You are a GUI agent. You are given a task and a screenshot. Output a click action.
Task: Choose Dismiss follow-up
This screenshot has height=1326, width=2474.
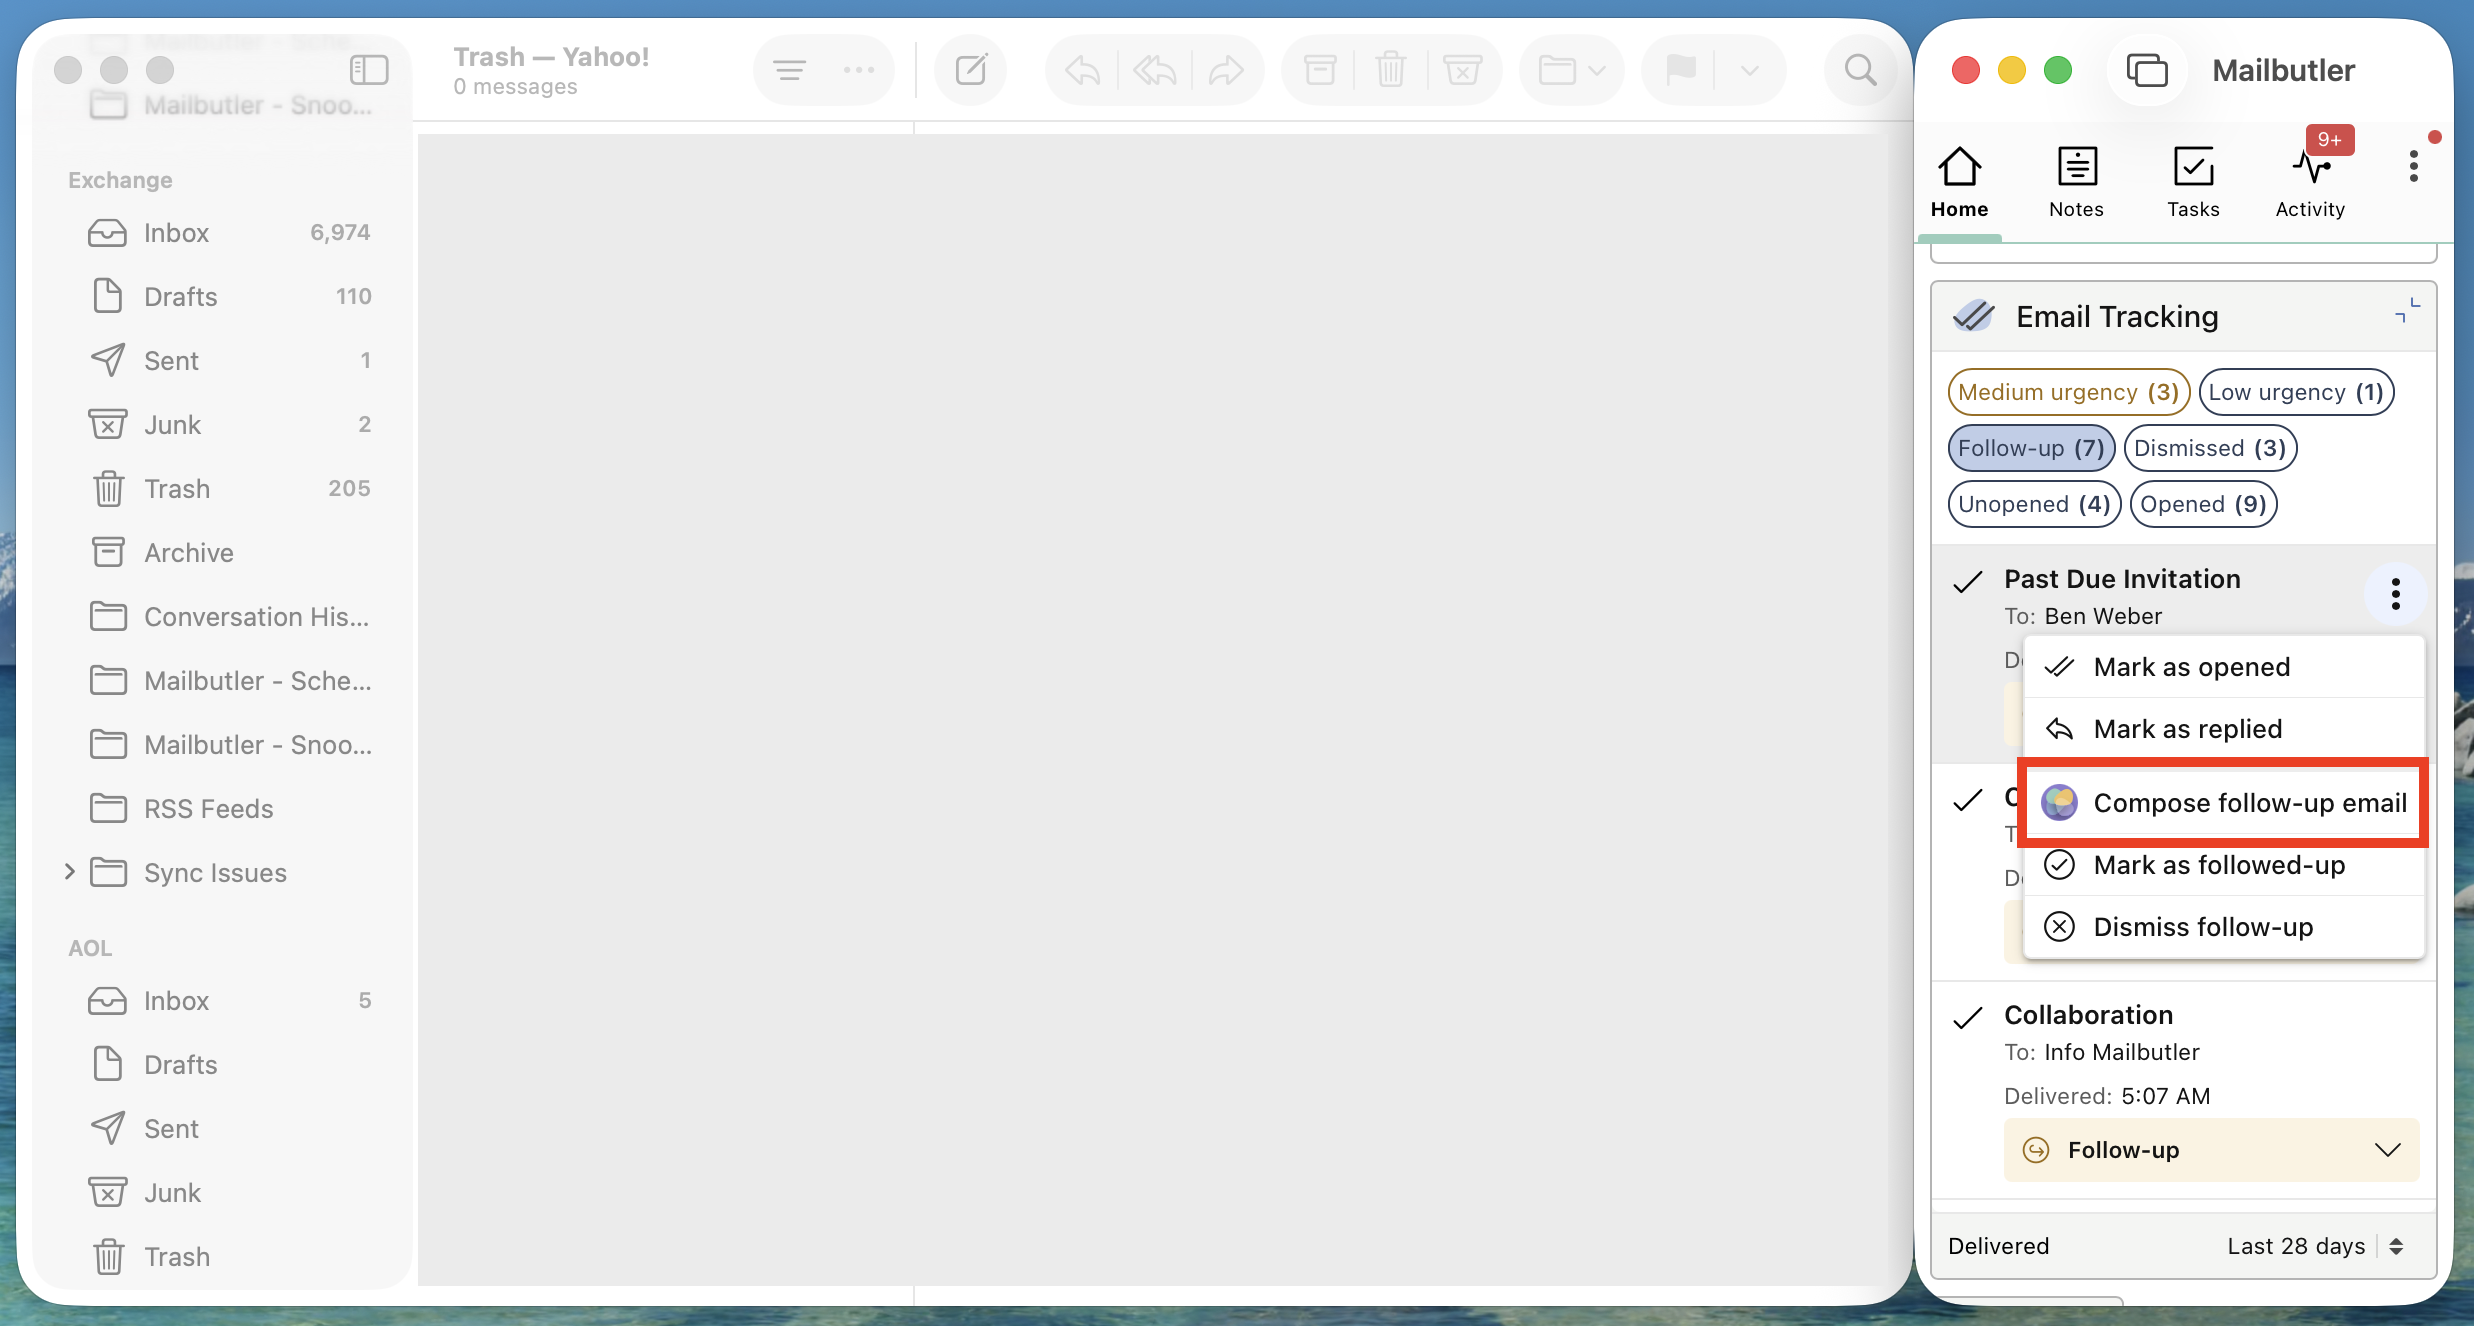pos(2223,927)
